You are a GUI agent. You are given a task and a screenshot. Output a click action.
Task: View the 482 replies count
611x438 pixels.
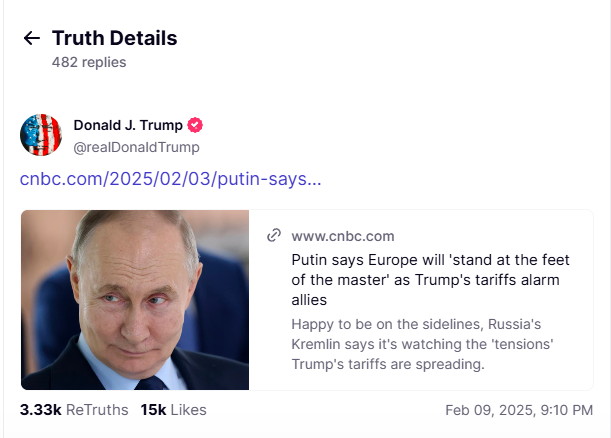[x=89, y=62]
